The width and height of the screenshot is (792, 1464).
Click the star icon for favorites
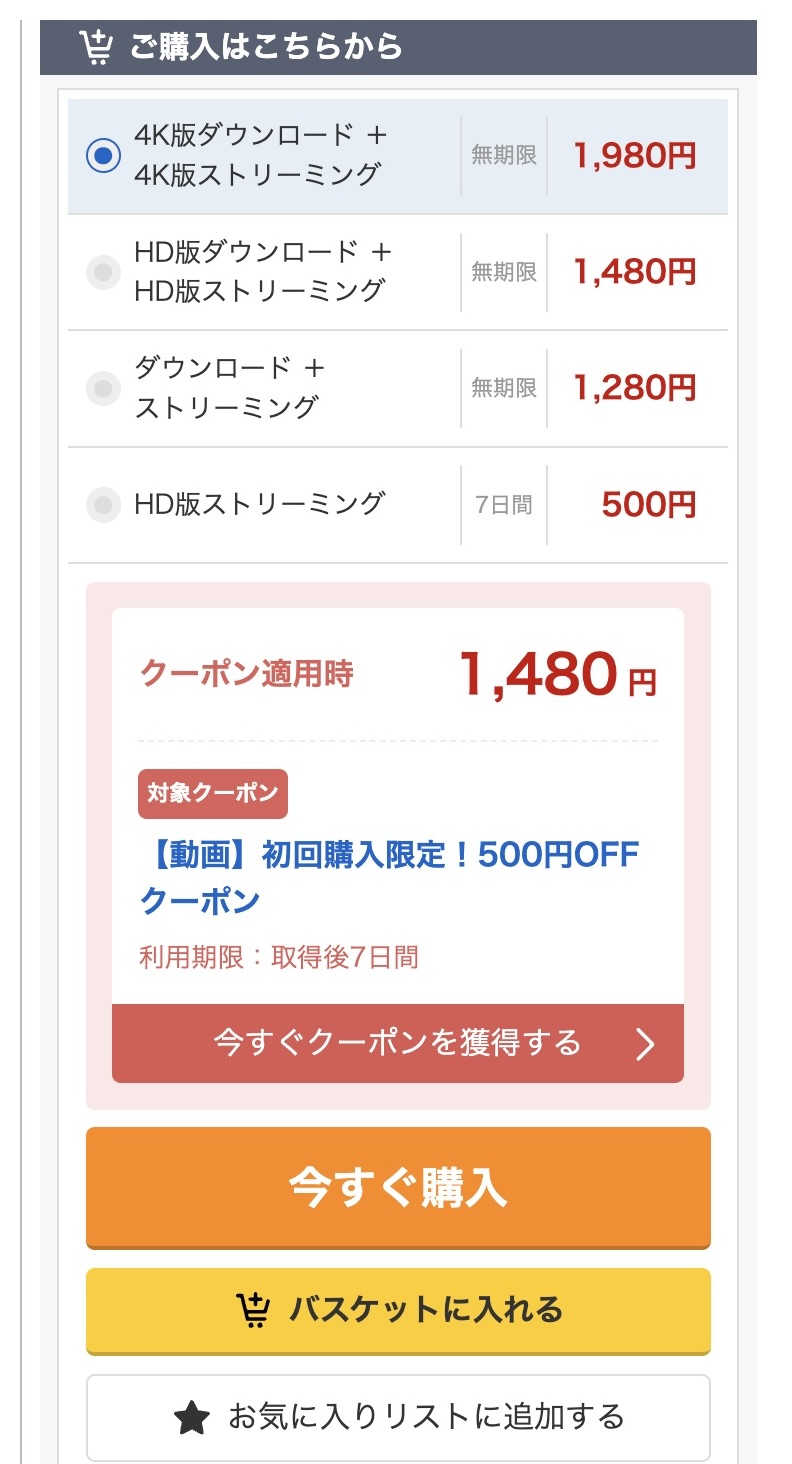192,1417
